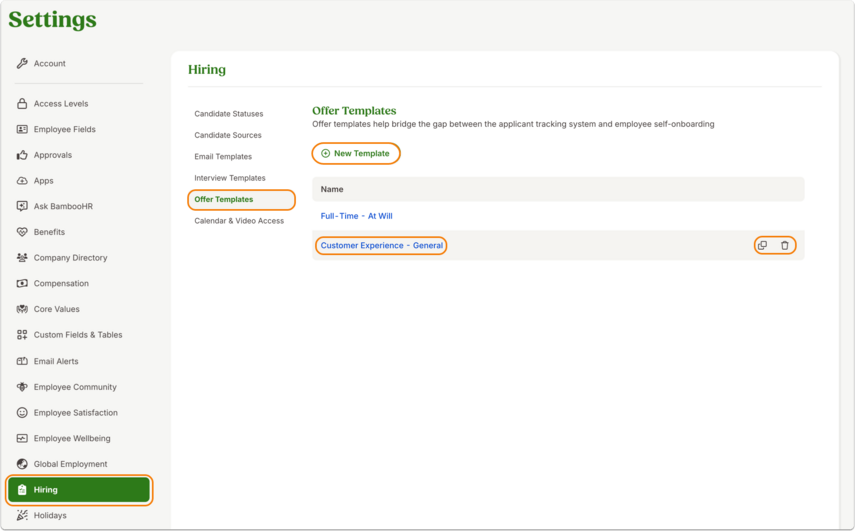Click the Account wrench icon
855x531 pixels.
click(x=22, y=63)
